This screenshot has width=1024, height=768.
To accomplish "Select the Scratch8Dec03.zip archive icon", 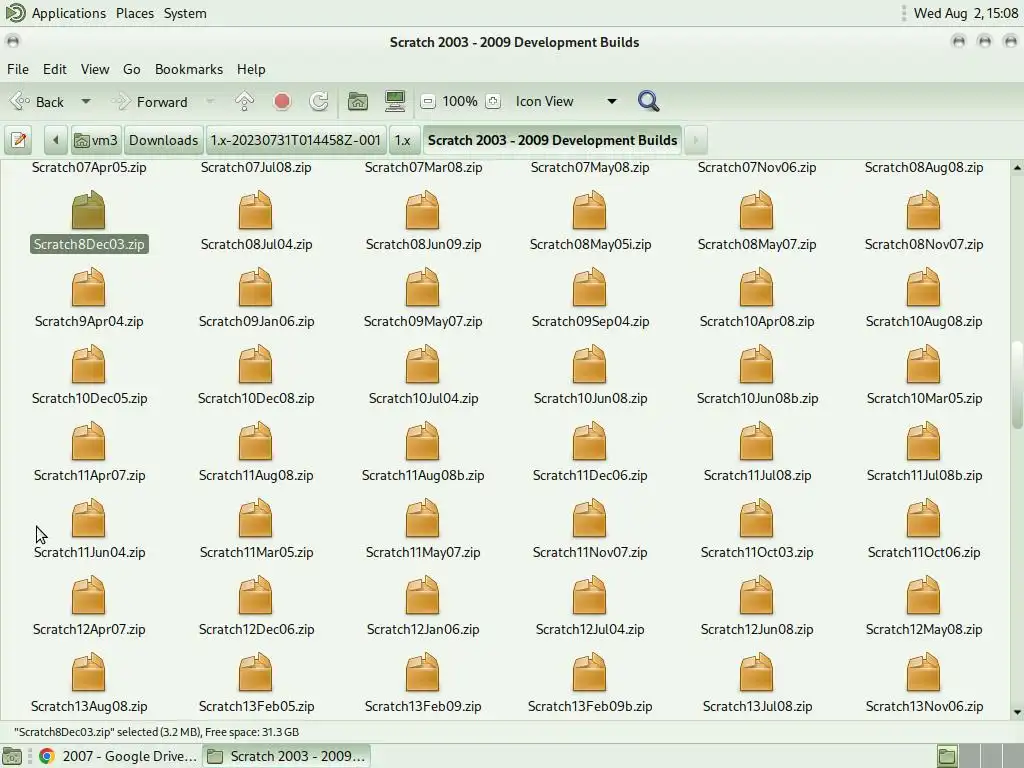I will point(88,210).
